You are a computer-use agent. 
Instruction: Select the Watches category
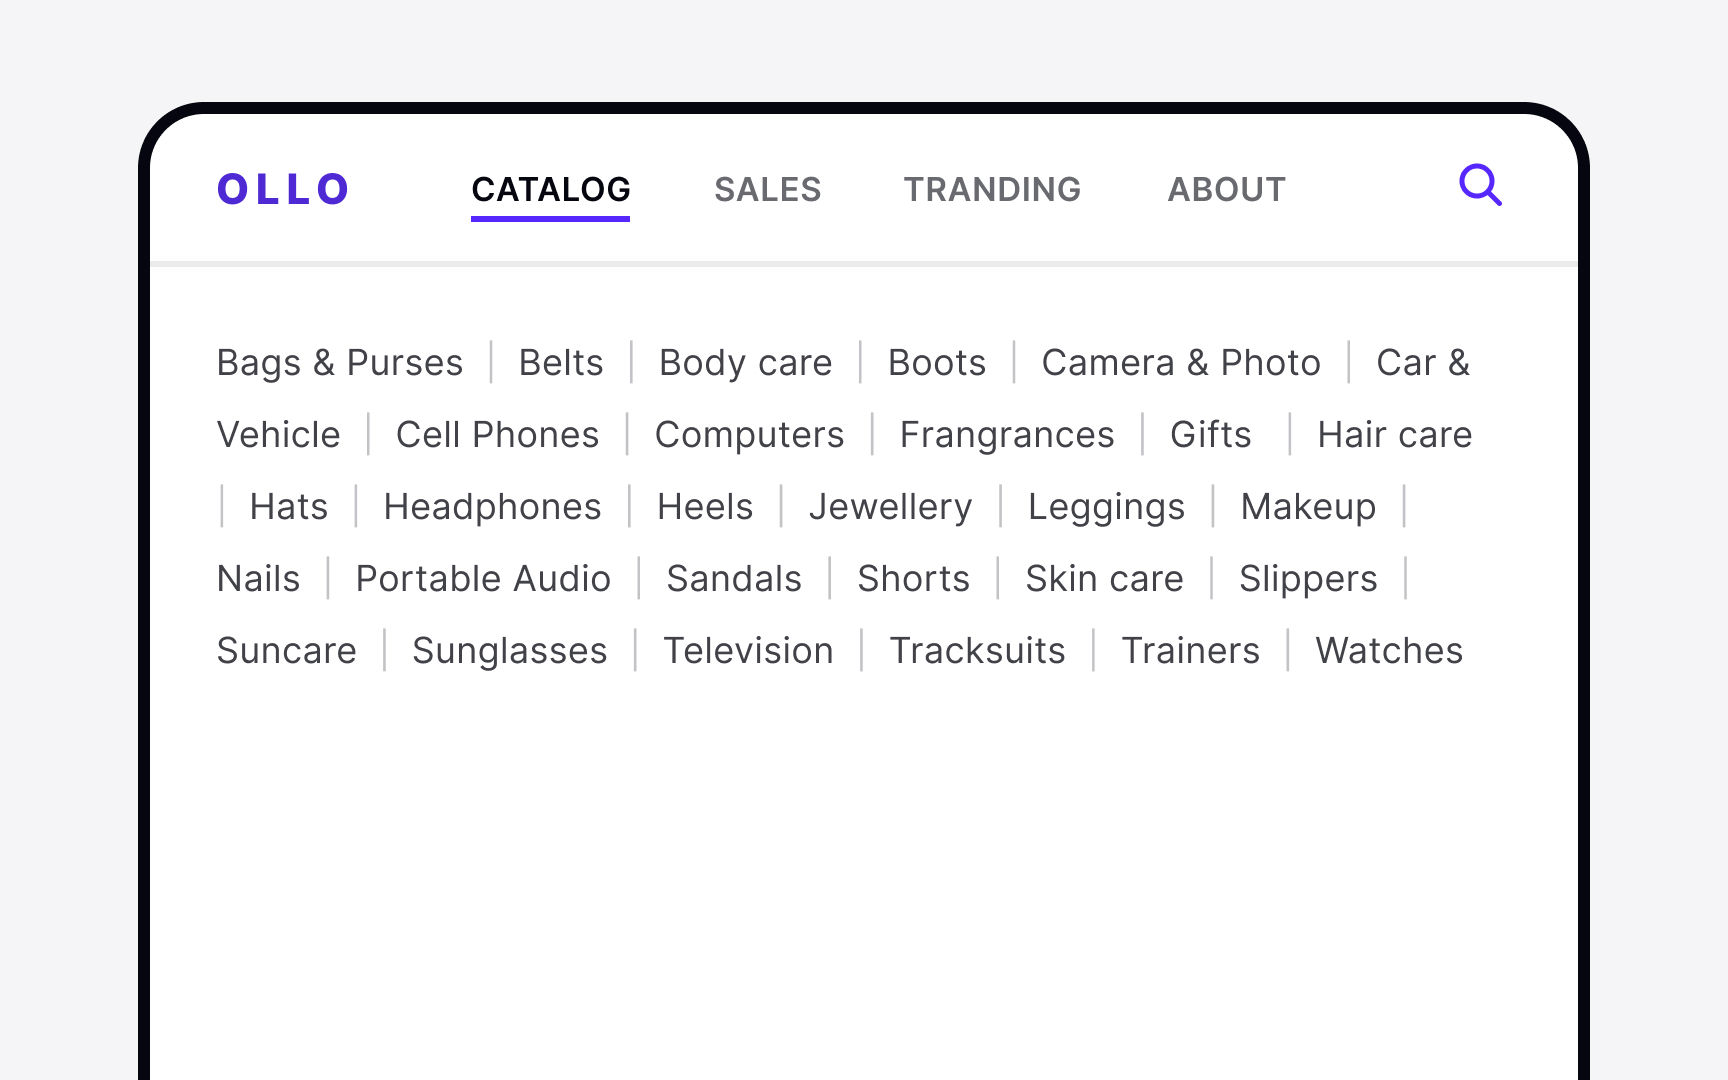[1389, 651]
